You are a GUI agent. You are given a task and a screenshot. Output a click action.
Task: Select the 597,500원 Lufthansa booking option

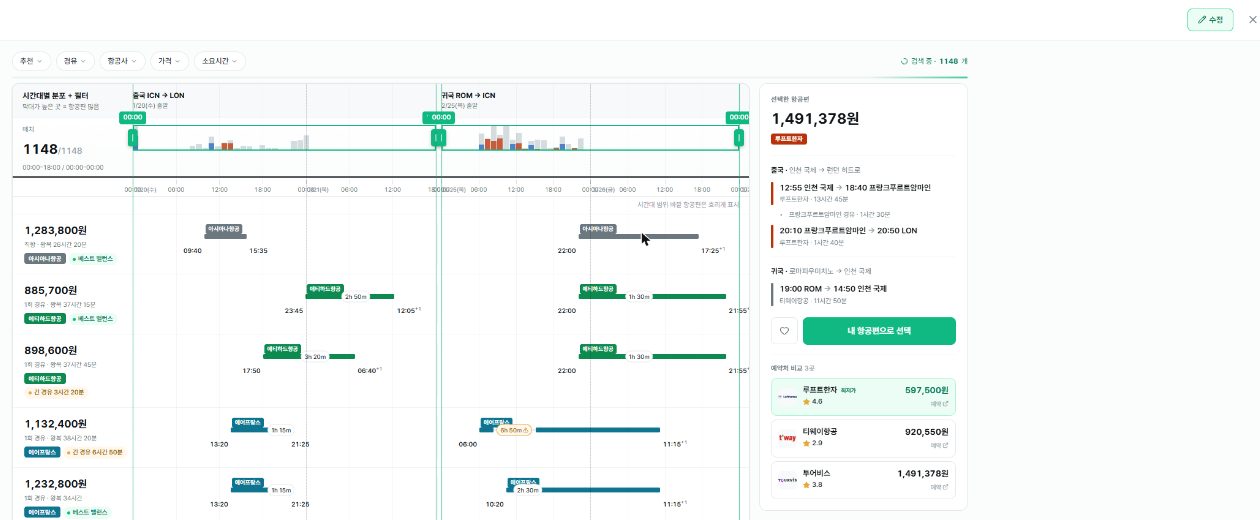[x=864, y=396]
